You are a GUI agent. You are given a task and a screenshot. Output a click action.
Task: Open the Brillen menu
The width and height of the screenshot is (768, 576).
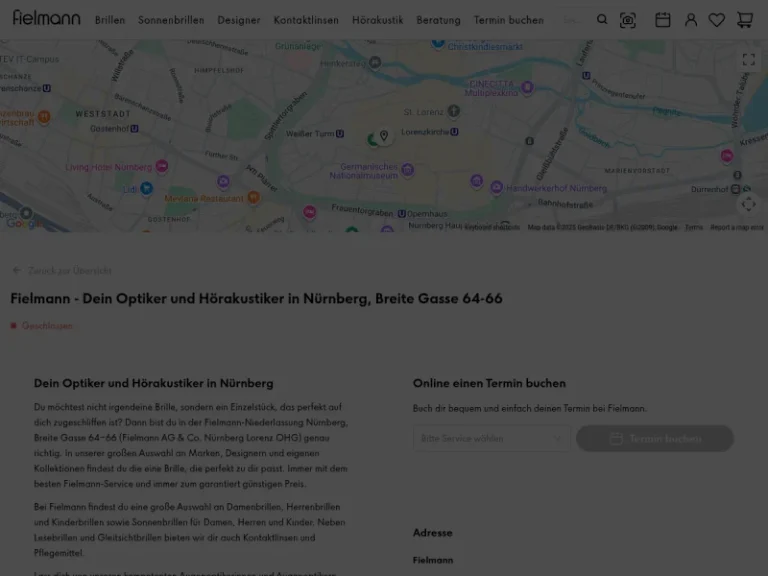click(110, 20)
